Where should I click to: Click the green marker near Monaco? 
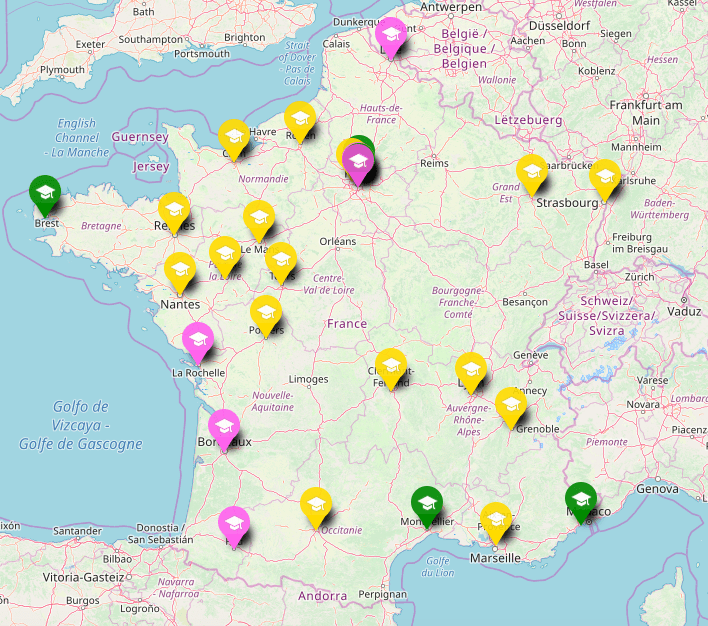(x=580, y=499)
